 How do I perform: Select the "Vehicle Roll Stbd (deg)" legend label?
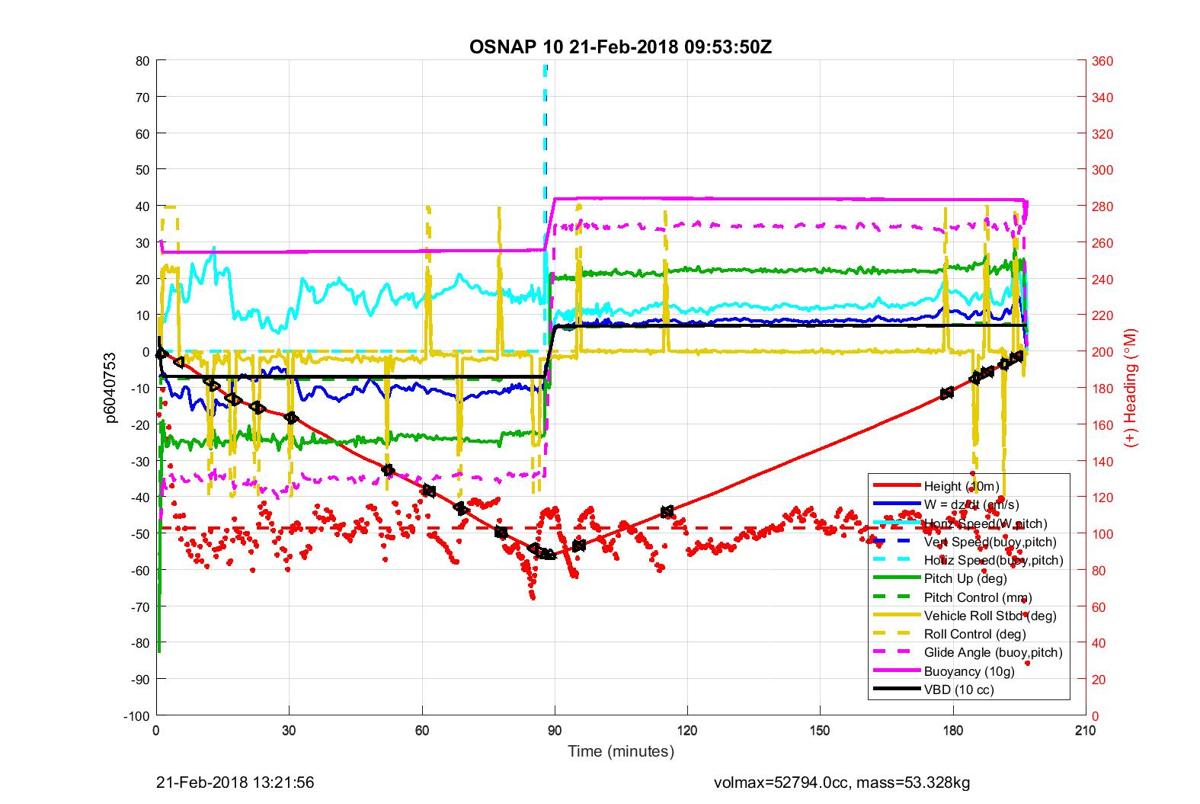click(x=990, y=615)
